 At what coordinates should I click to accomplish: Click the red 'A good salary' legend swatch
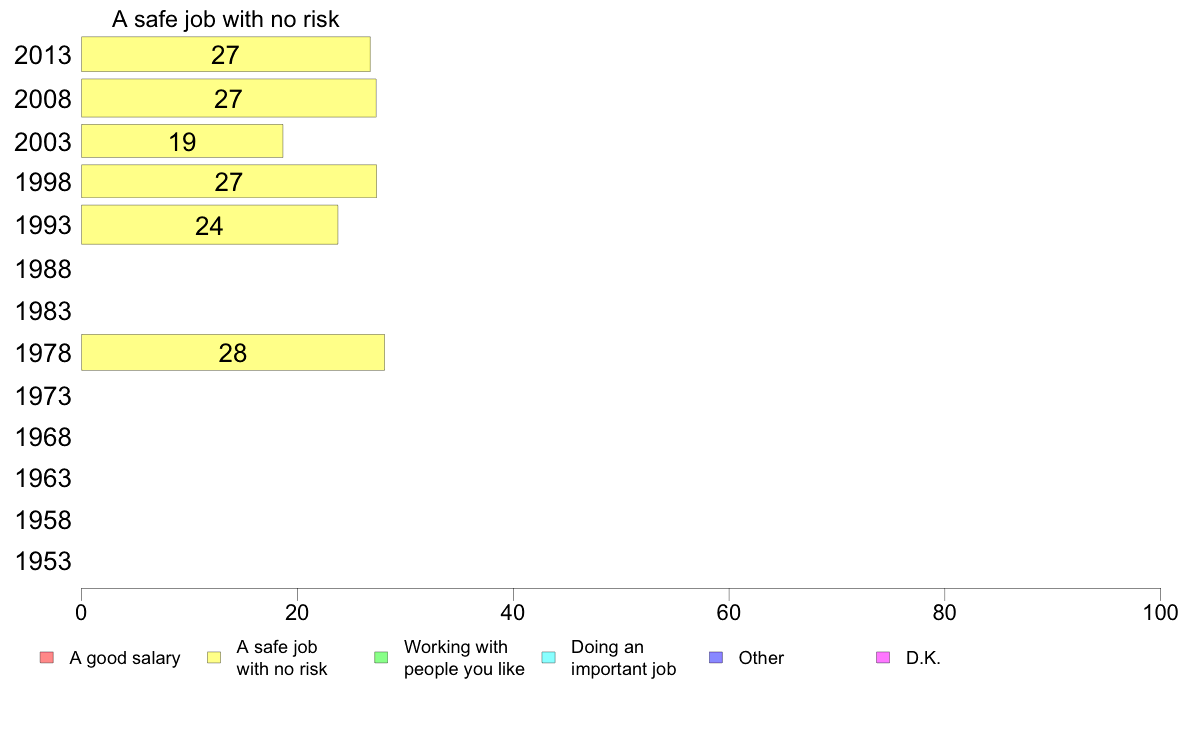click(x=47, y=657)
